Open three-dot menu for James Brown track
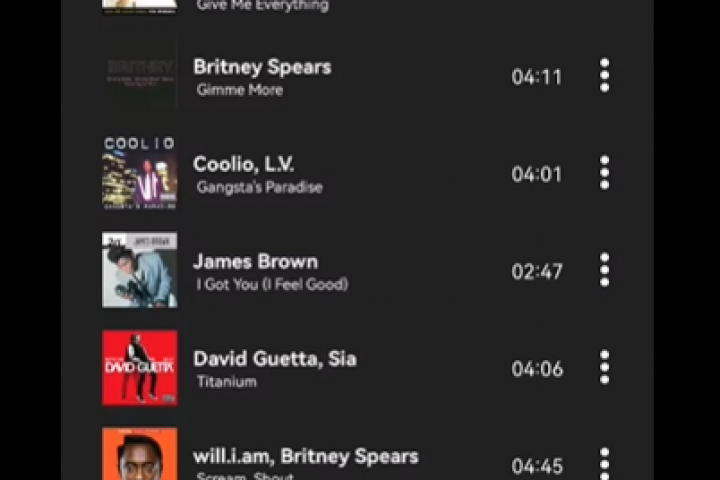This screenshot has width=720, height=480. [x=605, y=270]
